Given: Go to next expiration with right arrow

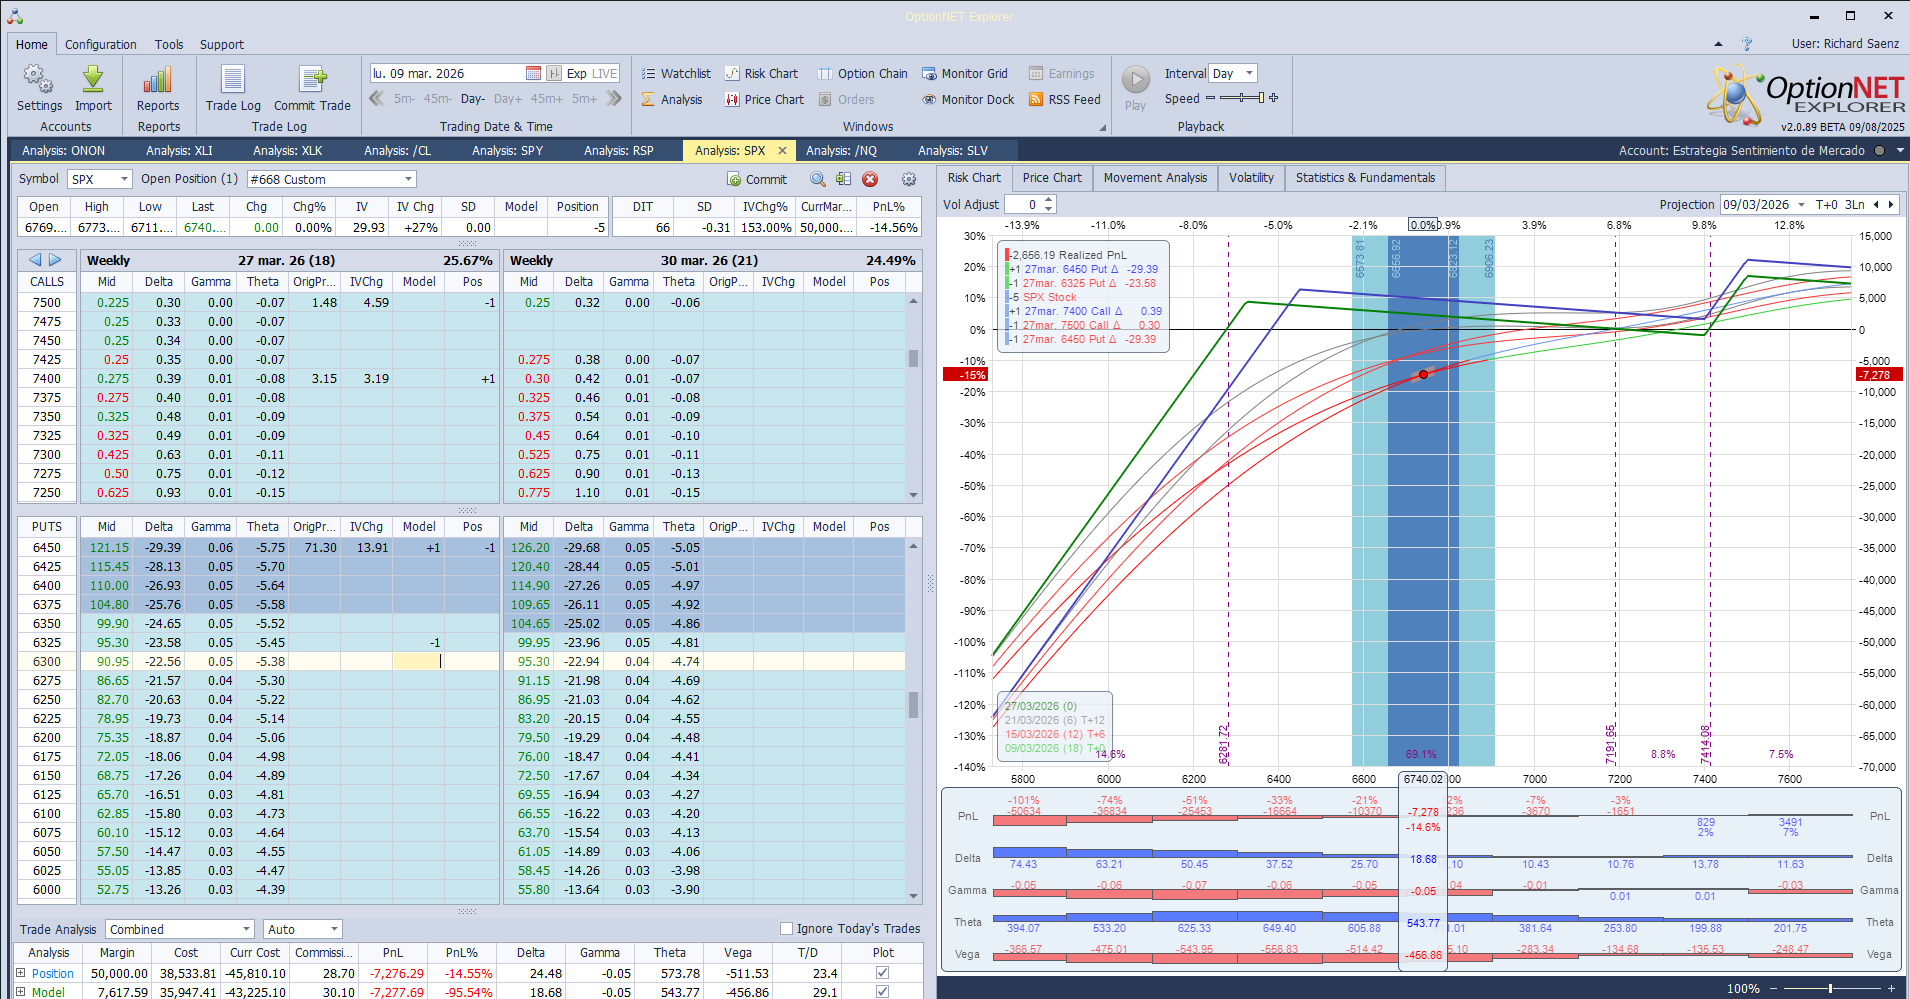Looking at the screenshot, I should [55, 260].
